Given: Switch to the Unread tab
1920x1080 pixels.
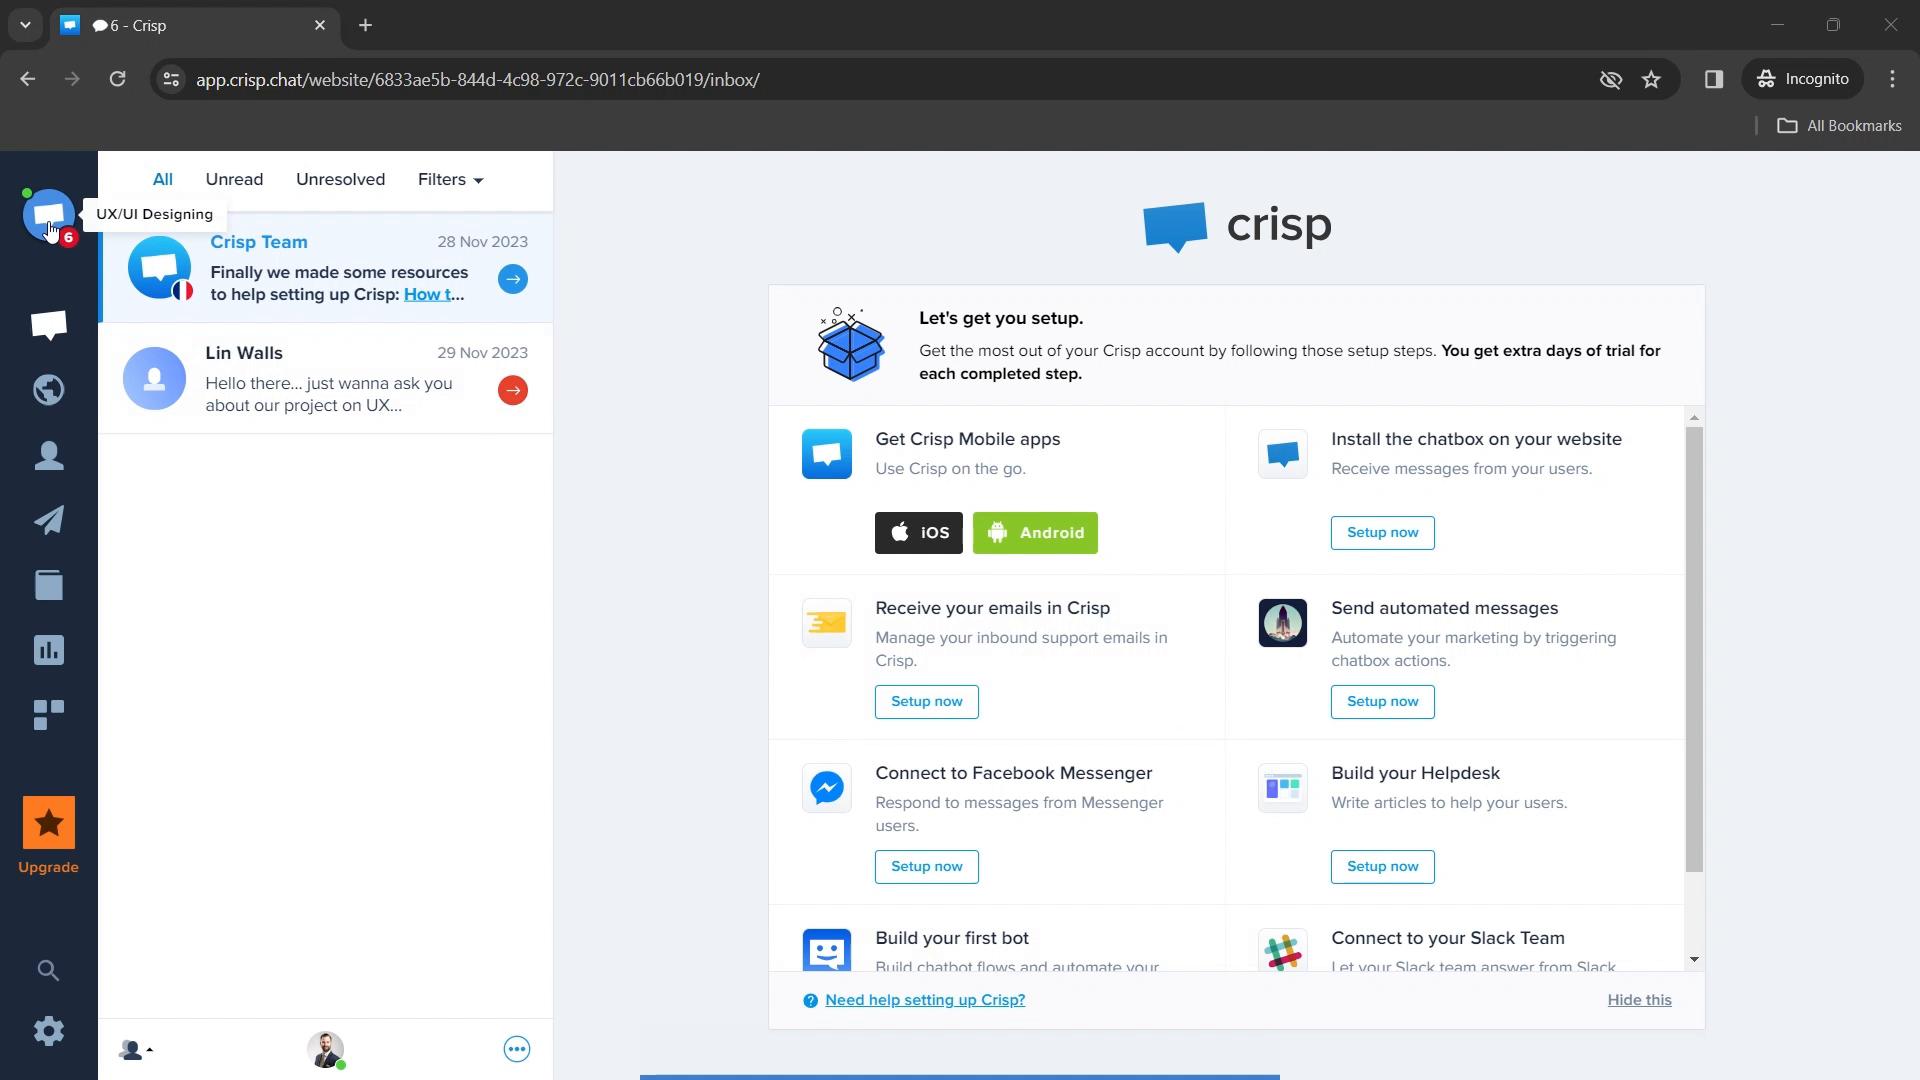Looking at the screenshot, I should [x=233, y=178].
